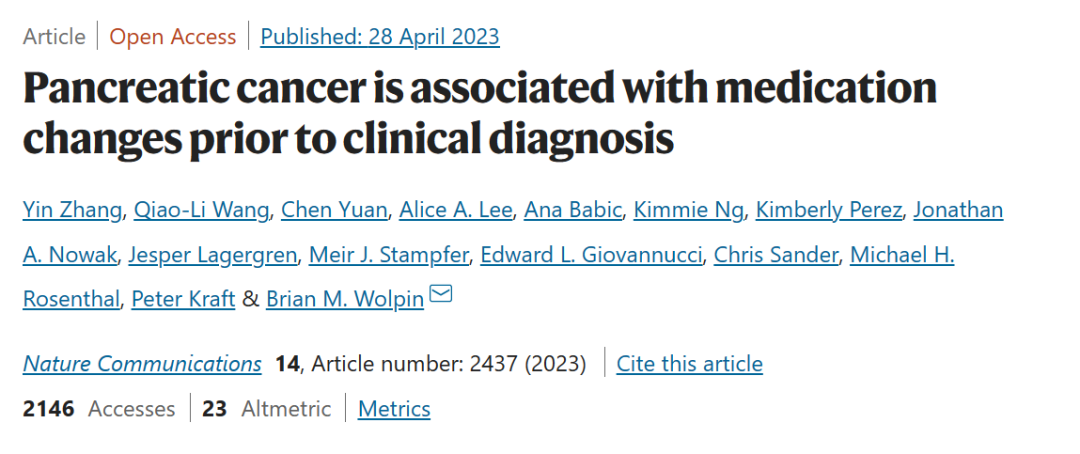This screenshot has width=1080, height=454.
Task: Click the email envelope icon beside Brian M. Wolpin
Action: tap(441, 295)
